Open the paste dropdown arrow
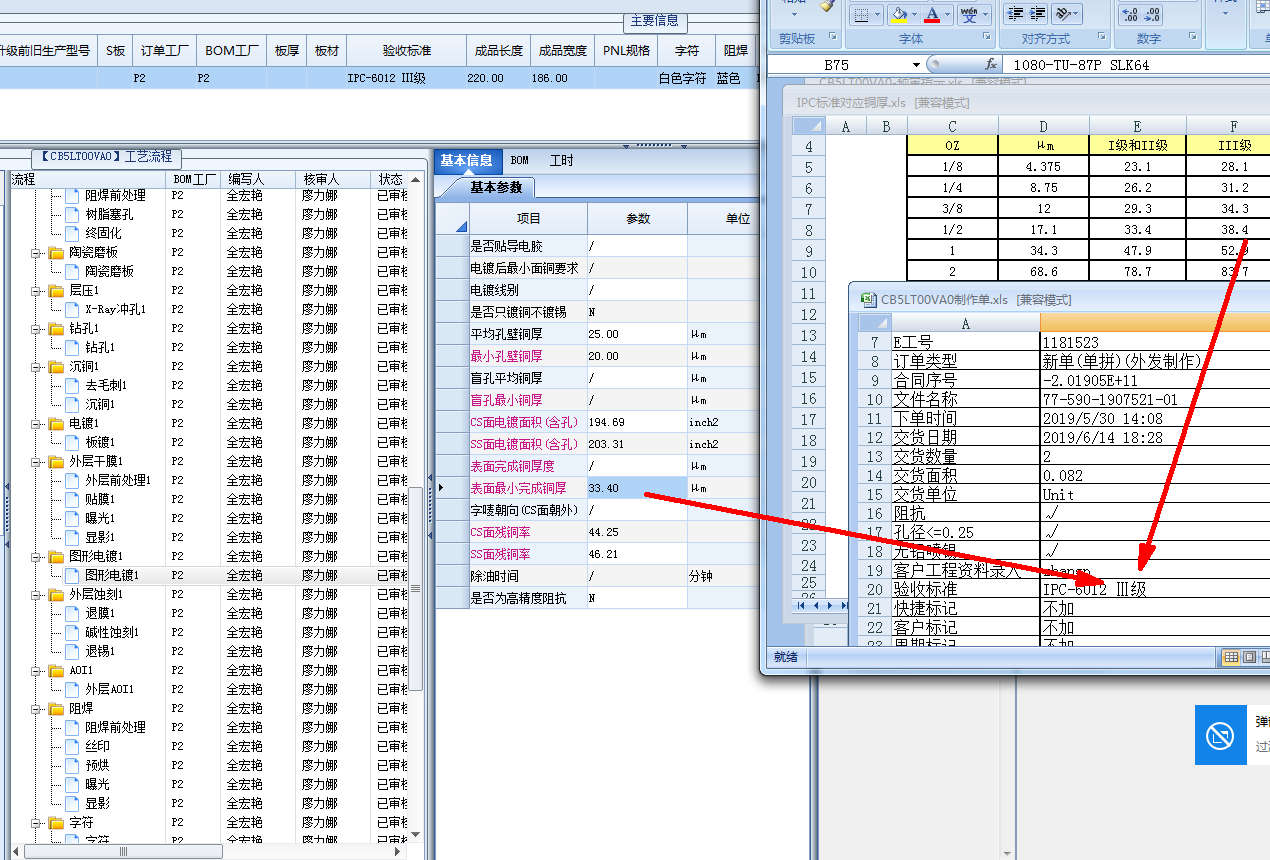The height and width of the screenshot is (860, 1270). pyautogui.click(x=794, y=14)
